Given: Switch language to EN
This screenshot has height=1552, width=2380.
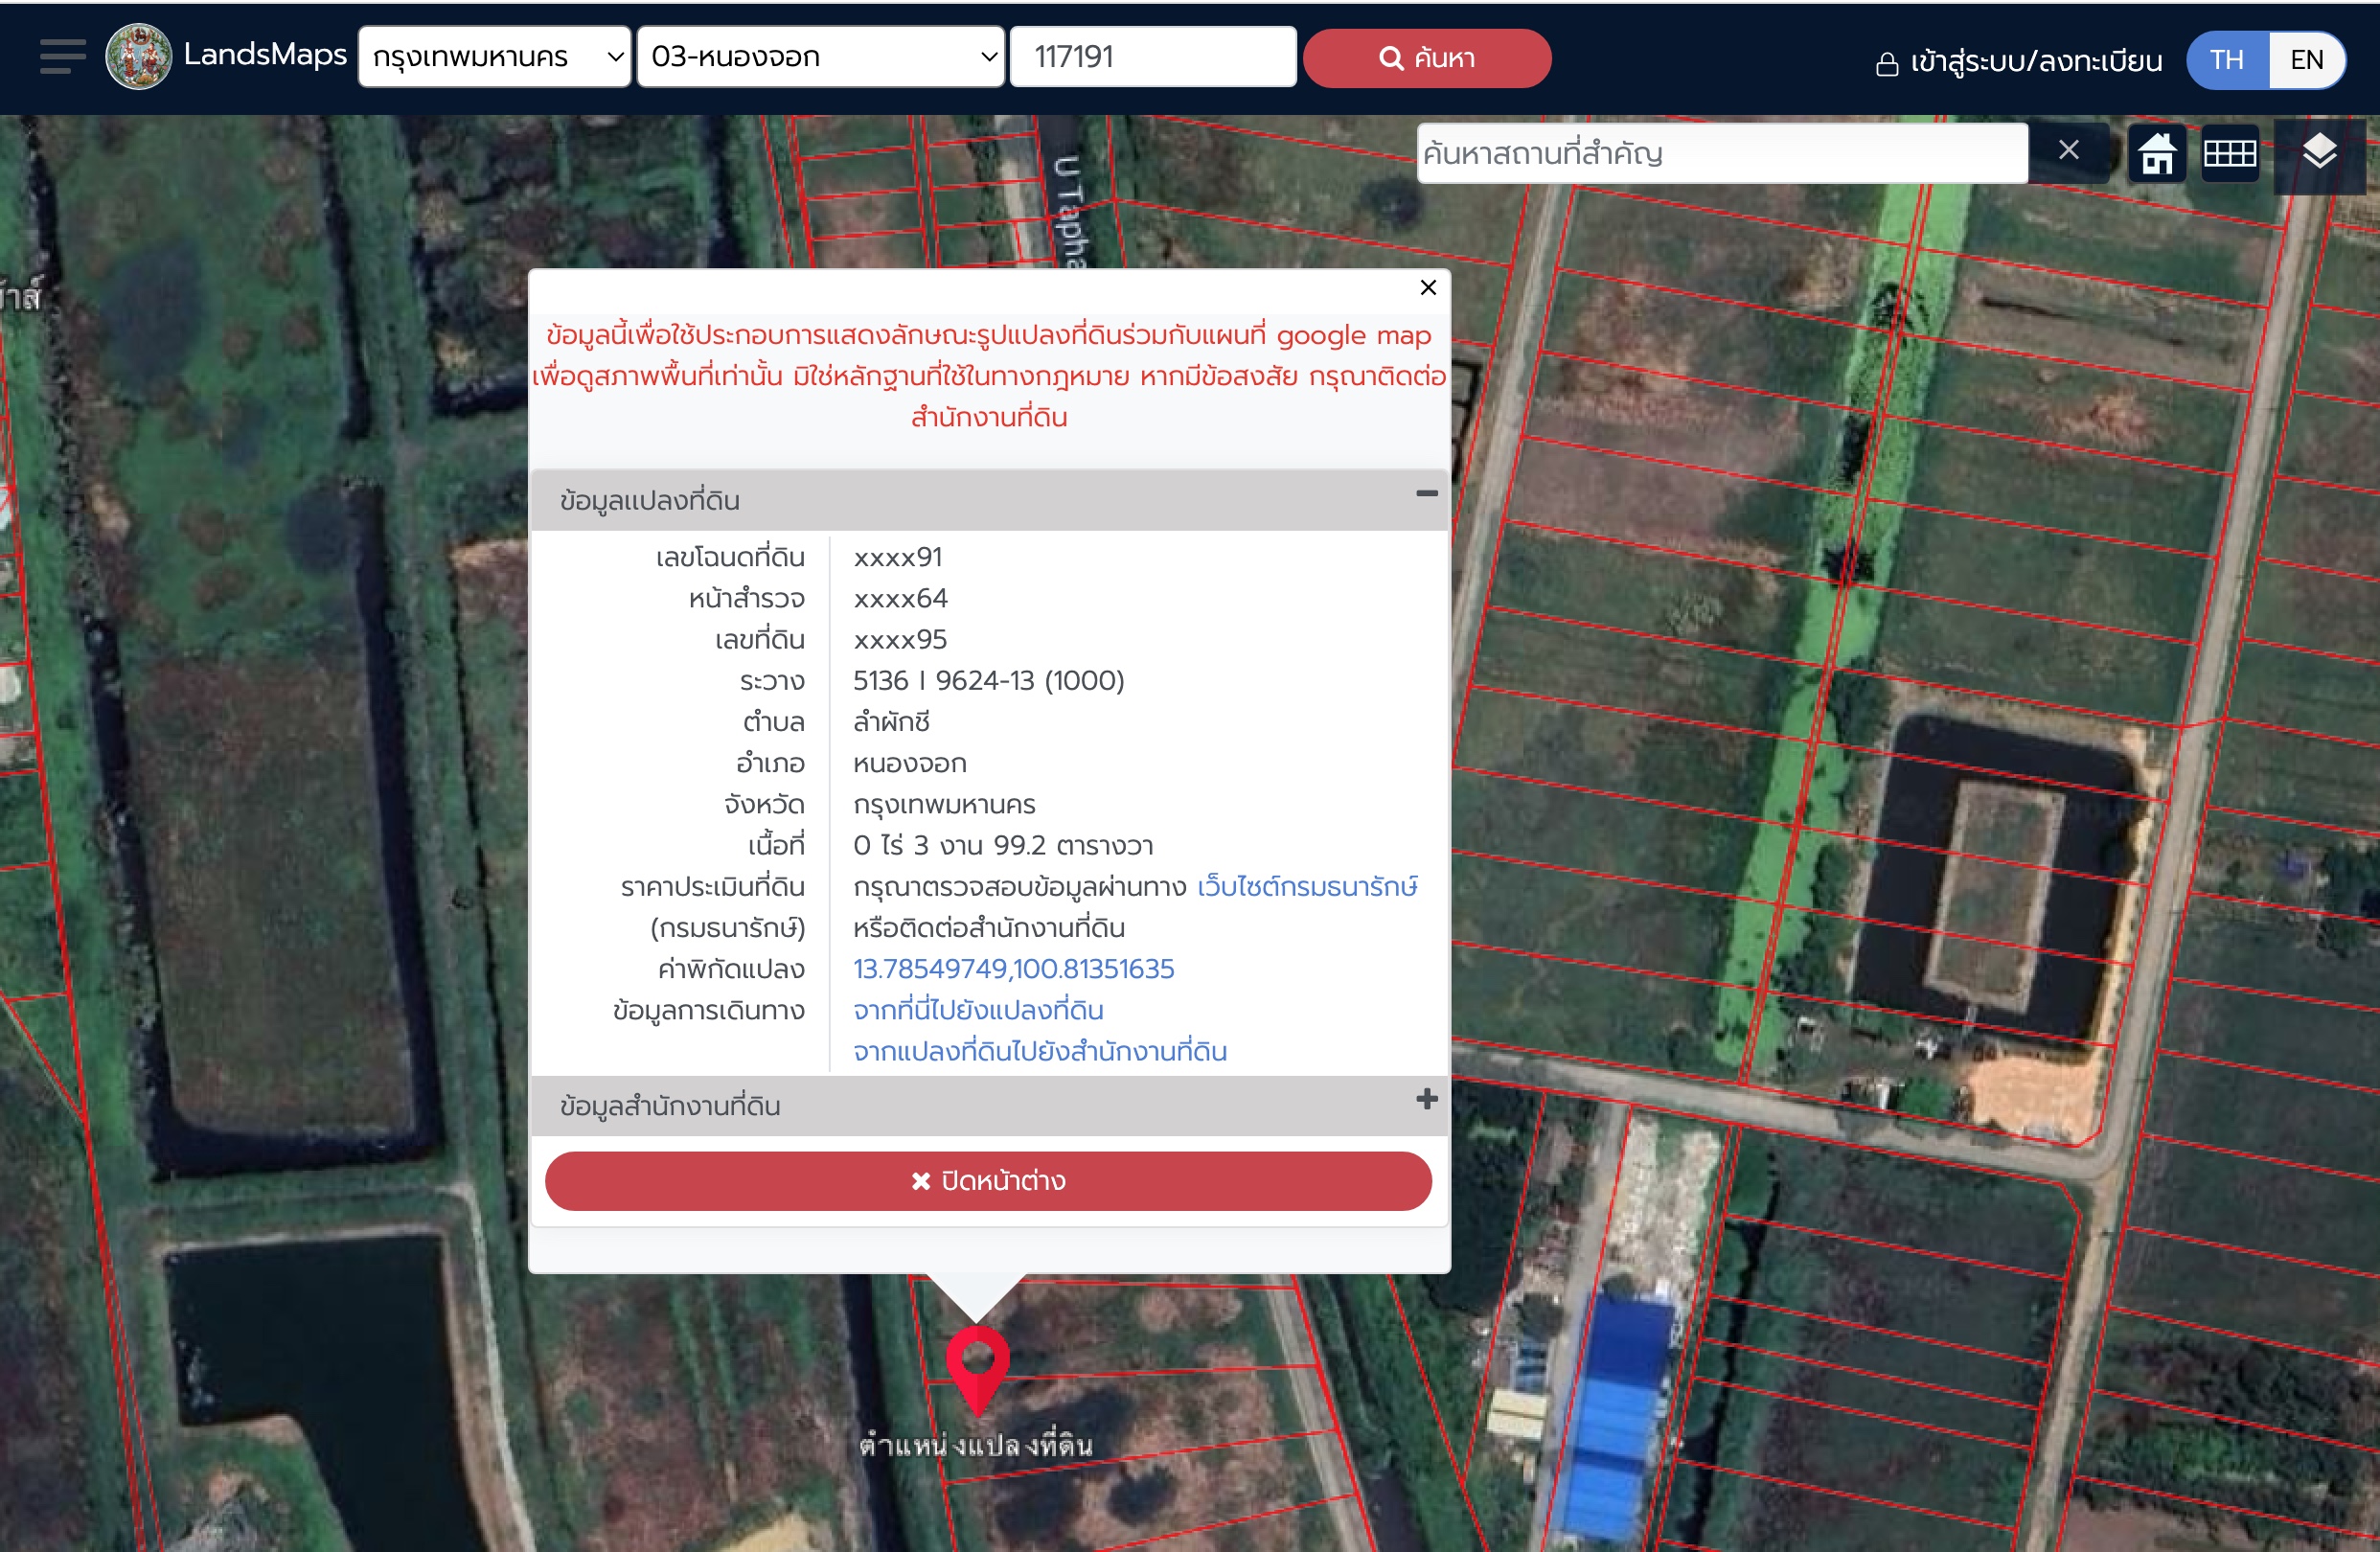Looking at the screenshot, I should [x=2306, y=60].
